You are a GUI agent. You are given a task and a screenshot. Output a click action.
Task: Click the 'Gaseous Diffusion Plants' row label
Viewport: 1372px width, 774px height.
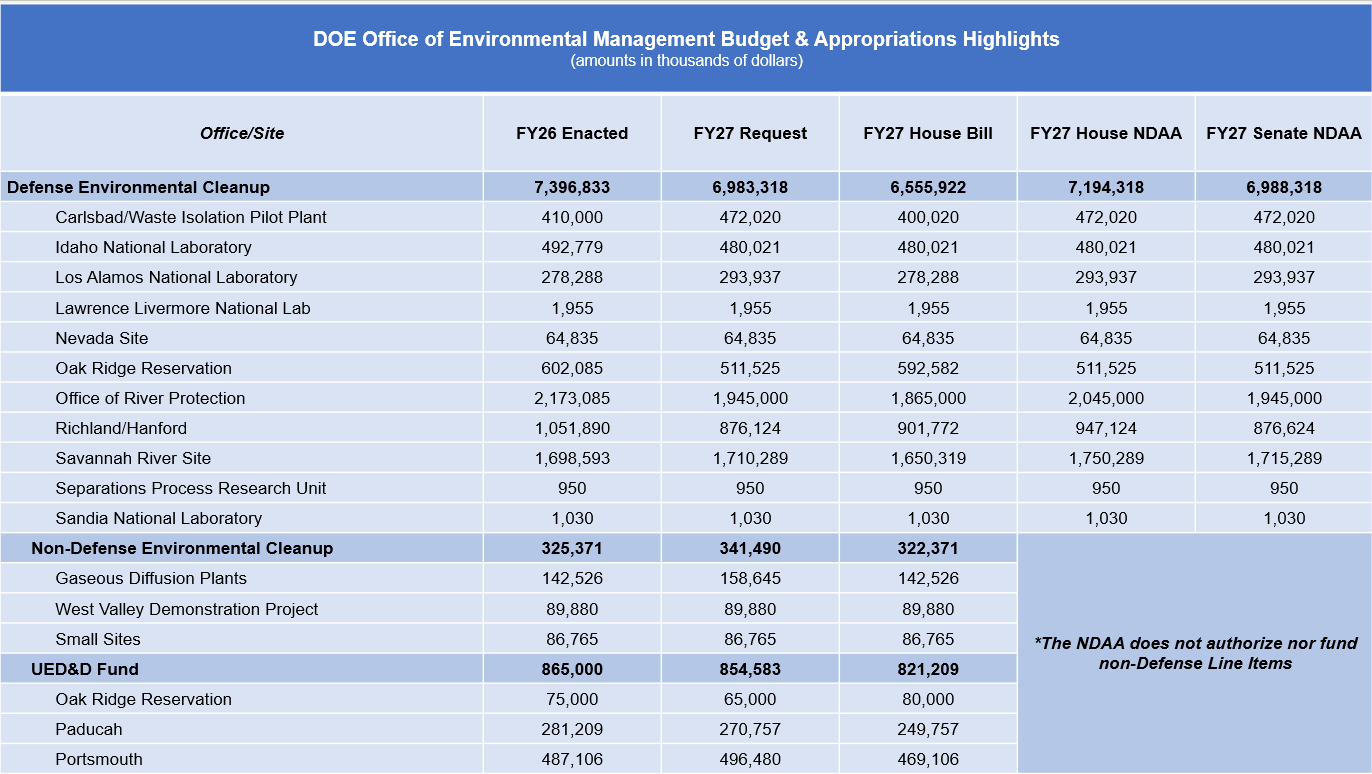[151, 578]
